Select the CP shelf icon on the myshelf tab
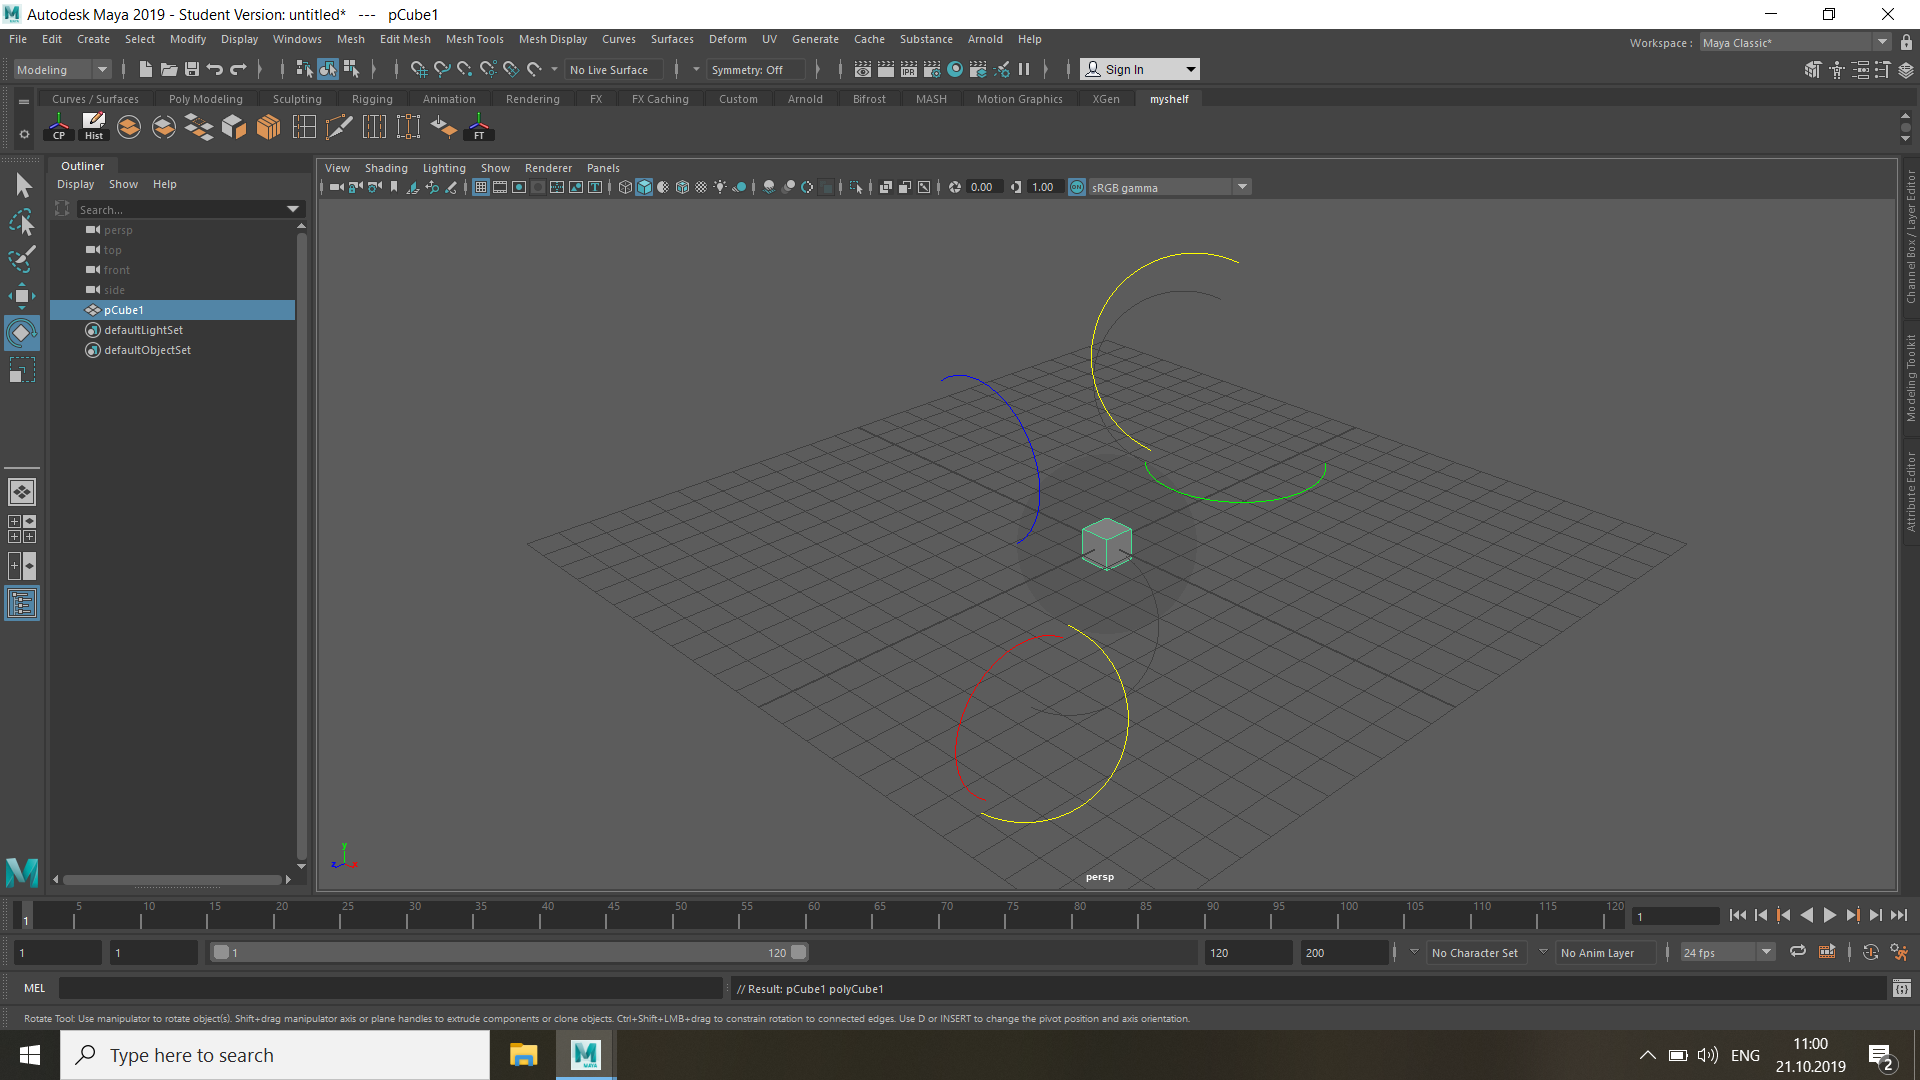This screenshot has width=1920, height=1080. click(x=57, y=127)
